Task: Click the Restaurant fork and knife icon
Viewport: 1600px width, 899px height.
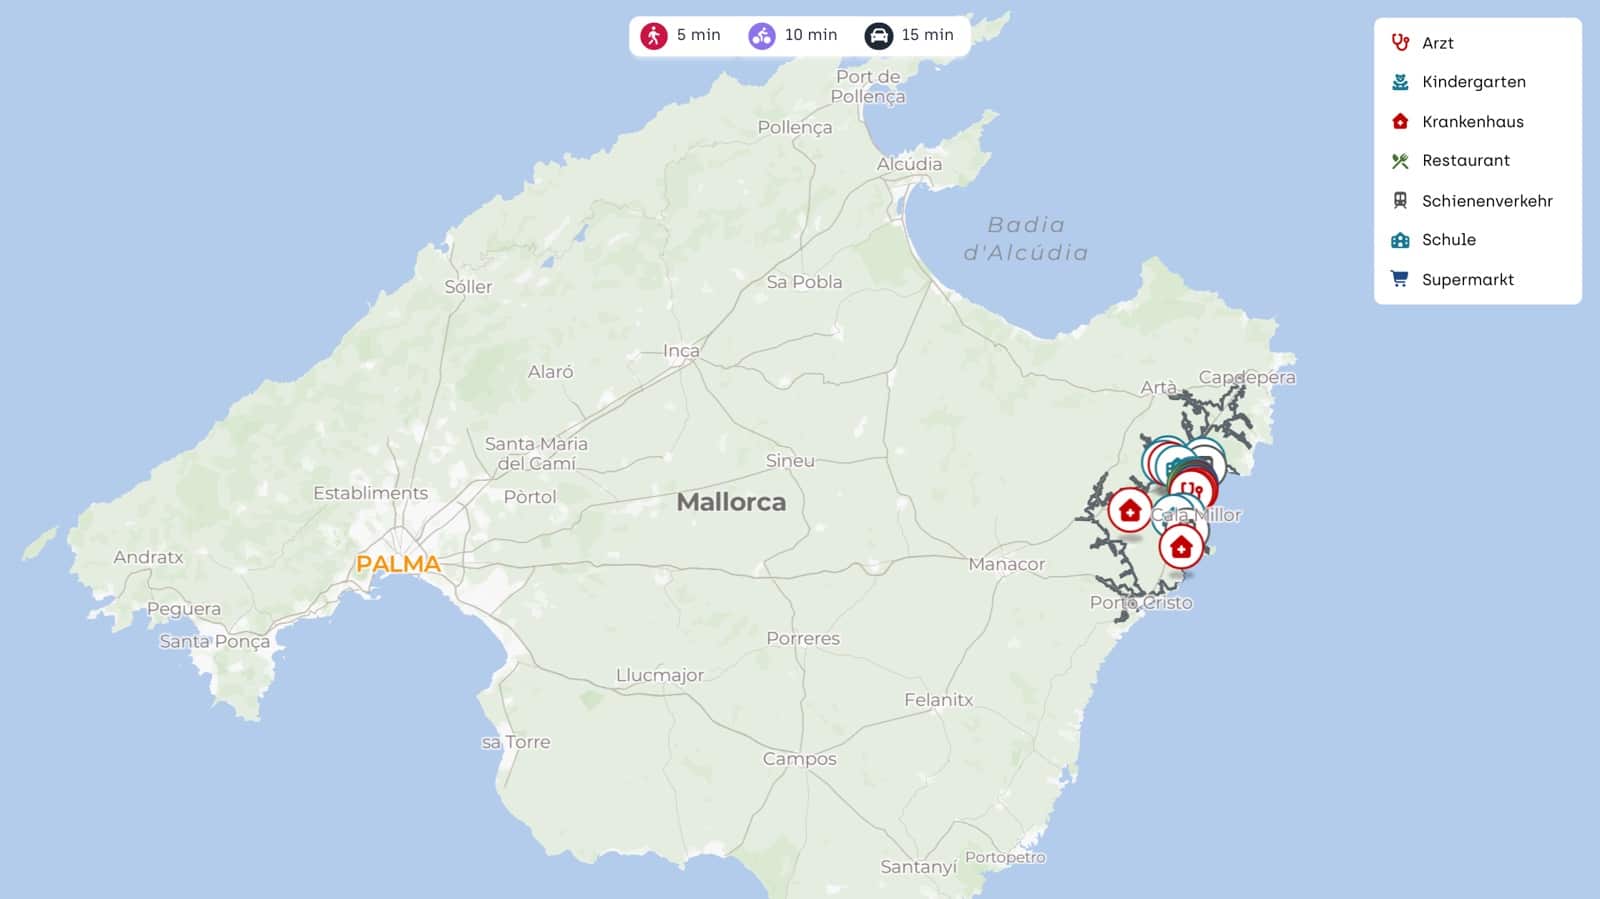Action: tap(1400, 161)
